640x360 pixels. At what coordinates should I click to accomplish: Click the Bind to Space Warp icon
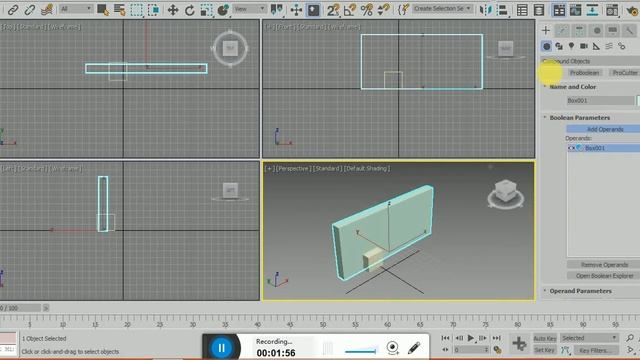coord(47,9)
